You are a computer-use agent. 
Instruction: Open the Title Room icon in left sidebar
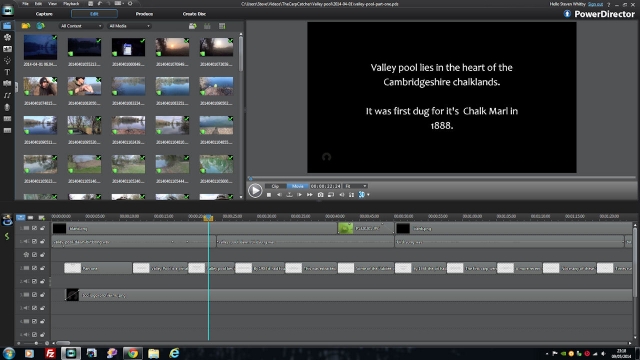click(x=7, y=72)
